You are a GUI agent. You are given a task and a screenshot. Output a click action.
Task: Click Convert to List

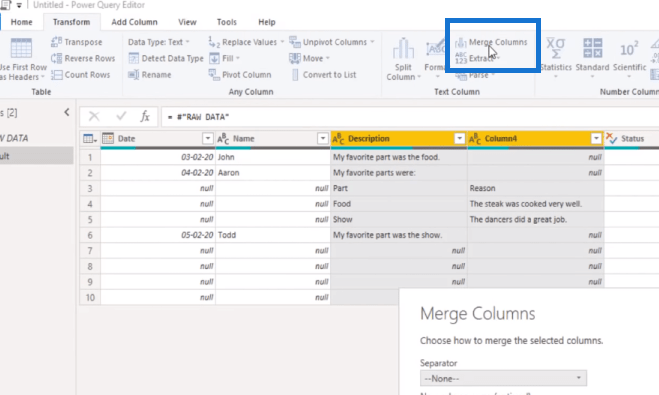pos(324,75)
